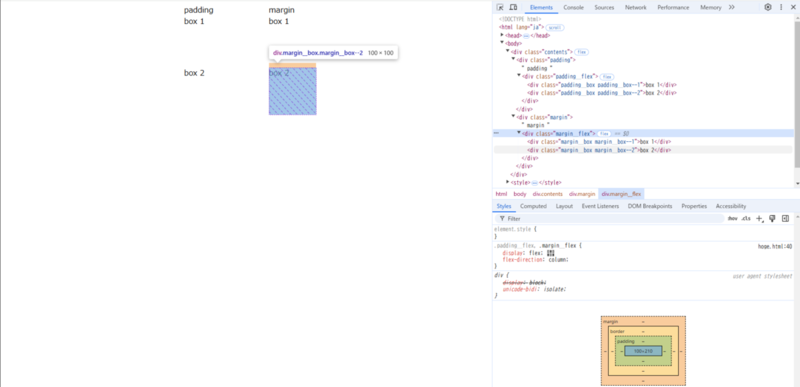This screenshot has height=387, width=800.
Task: Select the Elements tab
Action: click(541, 7)
